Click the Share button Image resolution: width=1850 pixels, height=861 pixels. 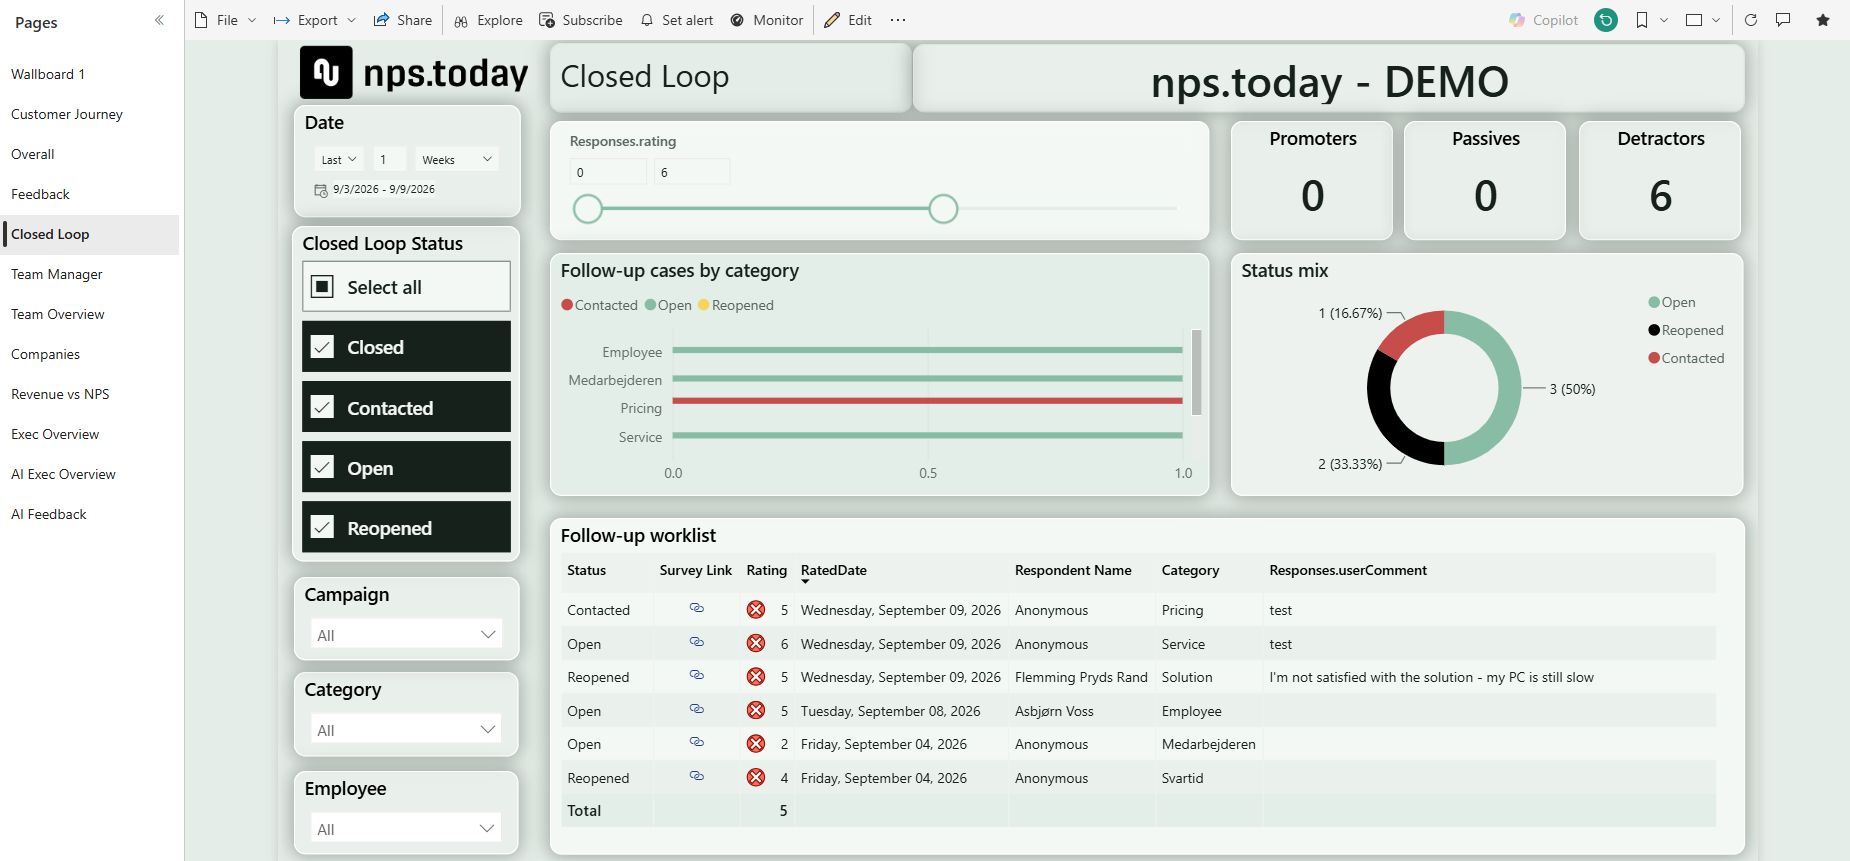(402, 20)
